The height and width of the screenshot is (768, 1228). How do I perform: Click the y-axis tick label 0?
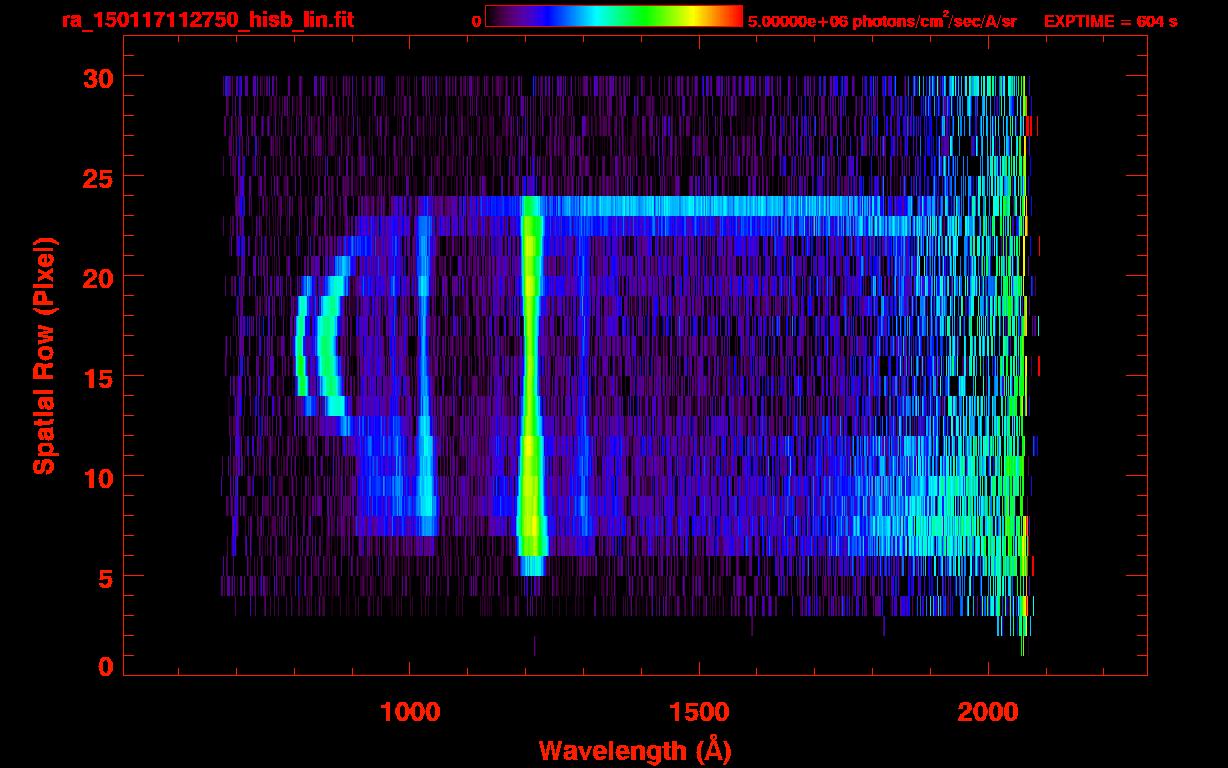click(105, 666)
